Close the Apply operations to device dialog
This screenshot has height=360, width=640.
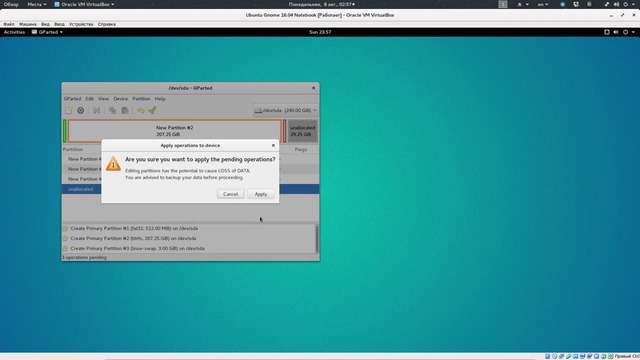tap(273, 145)
